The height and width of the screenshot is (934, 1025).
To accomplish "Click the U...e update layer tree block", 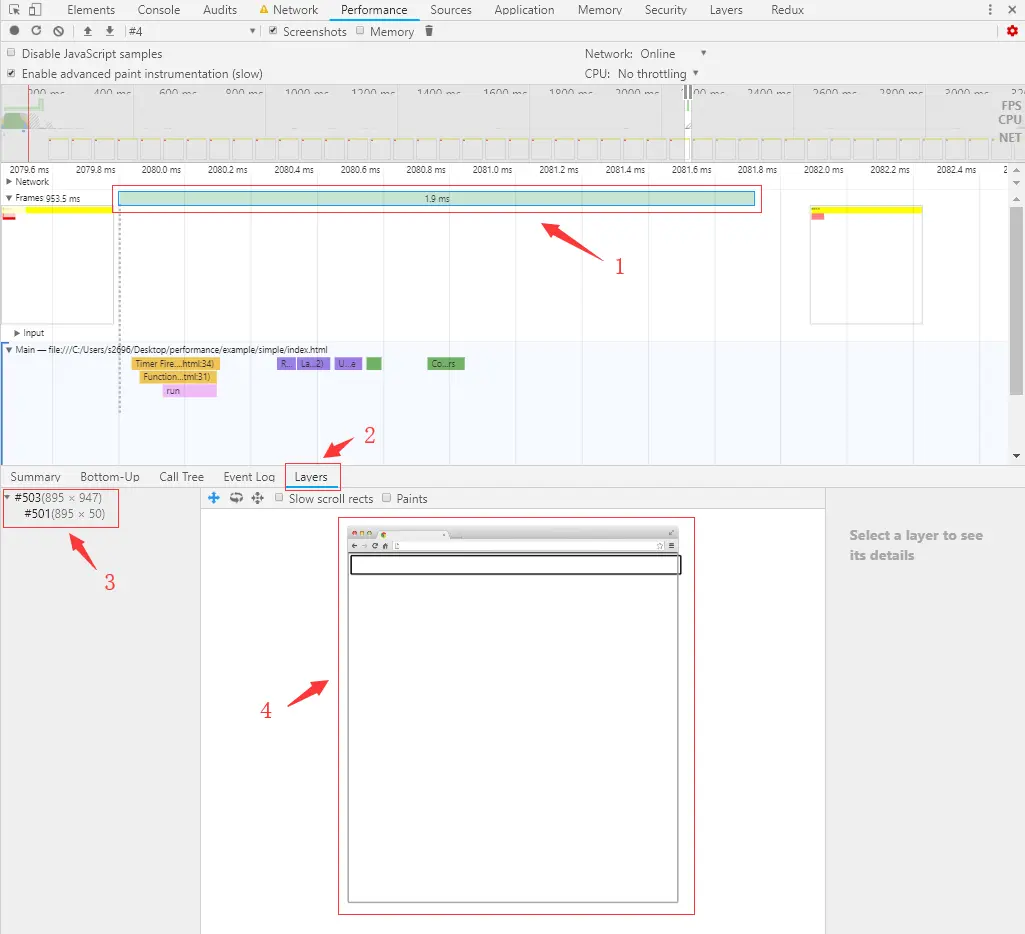I will 348,363.
